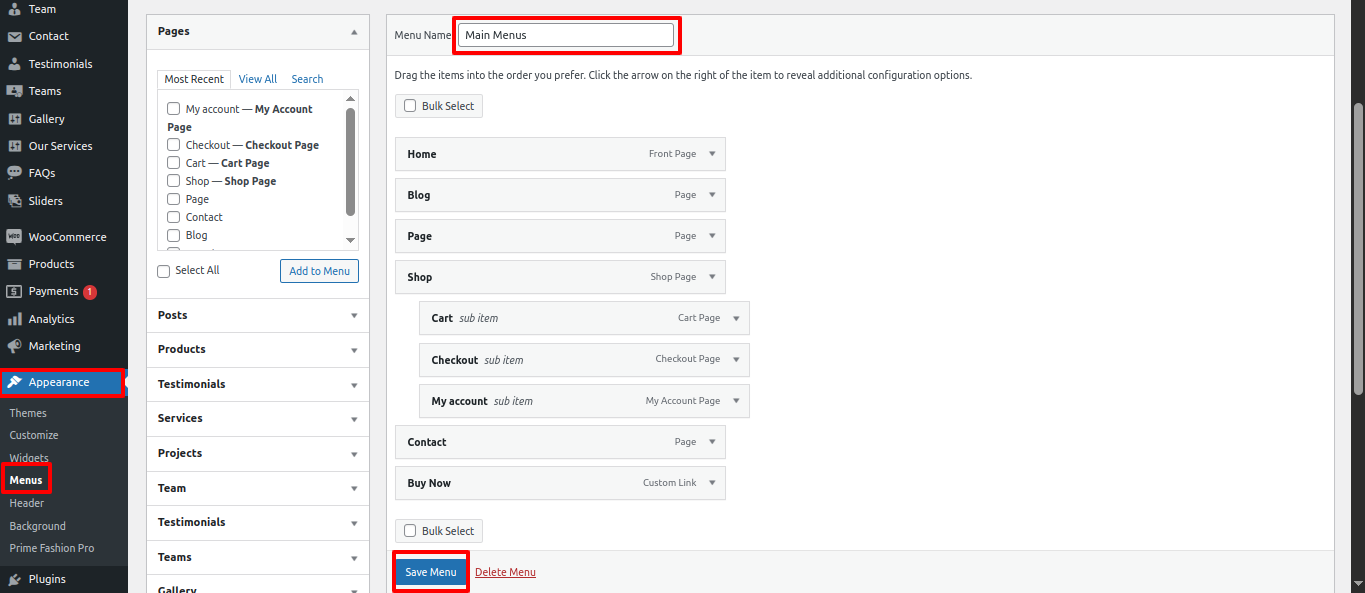The image size is (1365, 593).
Task: Click the Pages list scrollbar
Action: [x=350, y=160]
